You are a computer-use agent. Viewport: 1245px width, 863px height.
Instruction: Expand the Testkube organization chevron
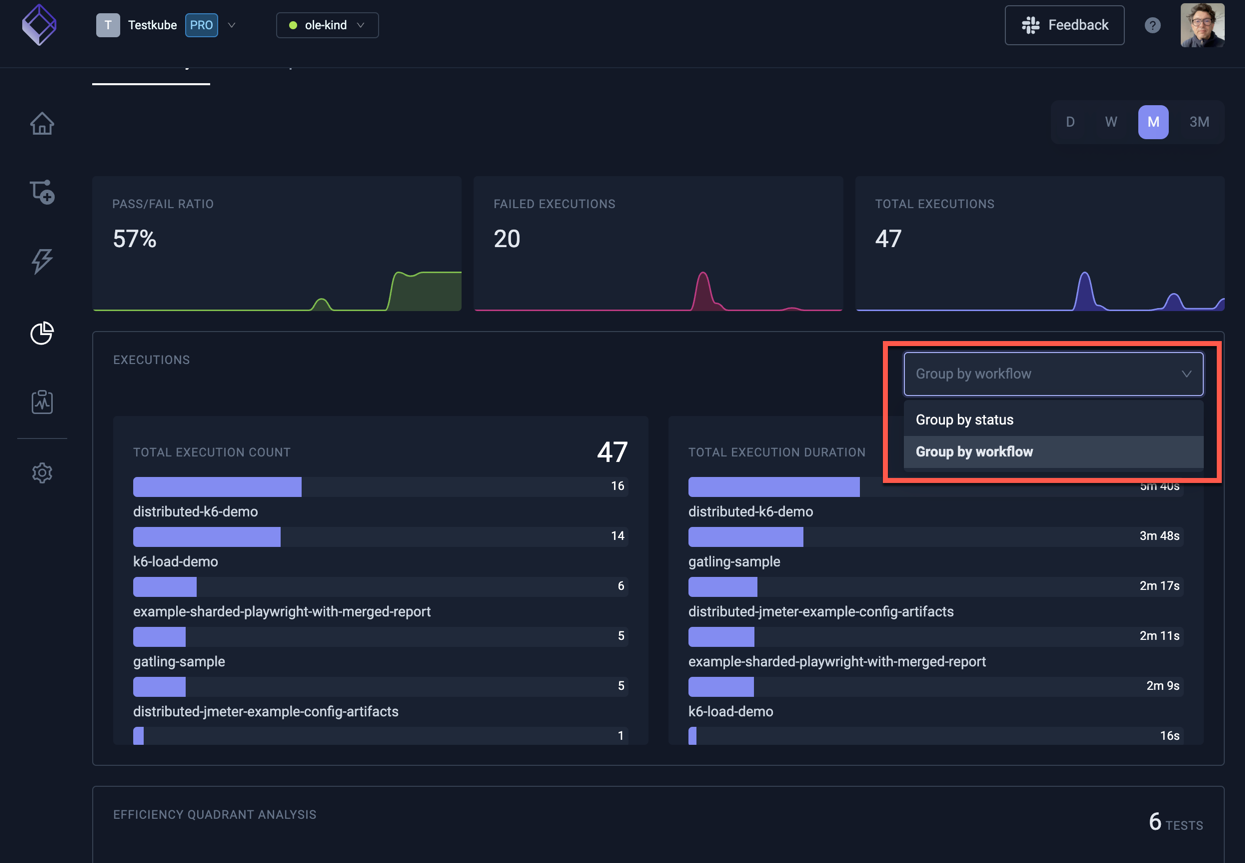(x=232, y=25)
